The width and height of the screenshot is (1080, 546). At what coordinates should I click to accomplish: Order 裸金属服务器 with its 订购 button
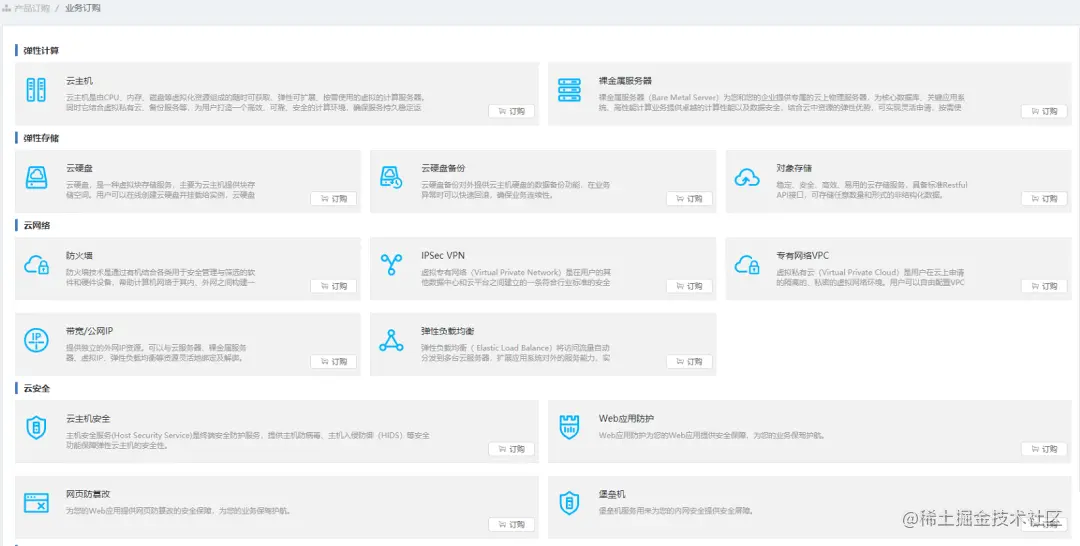pos(1043,112)
